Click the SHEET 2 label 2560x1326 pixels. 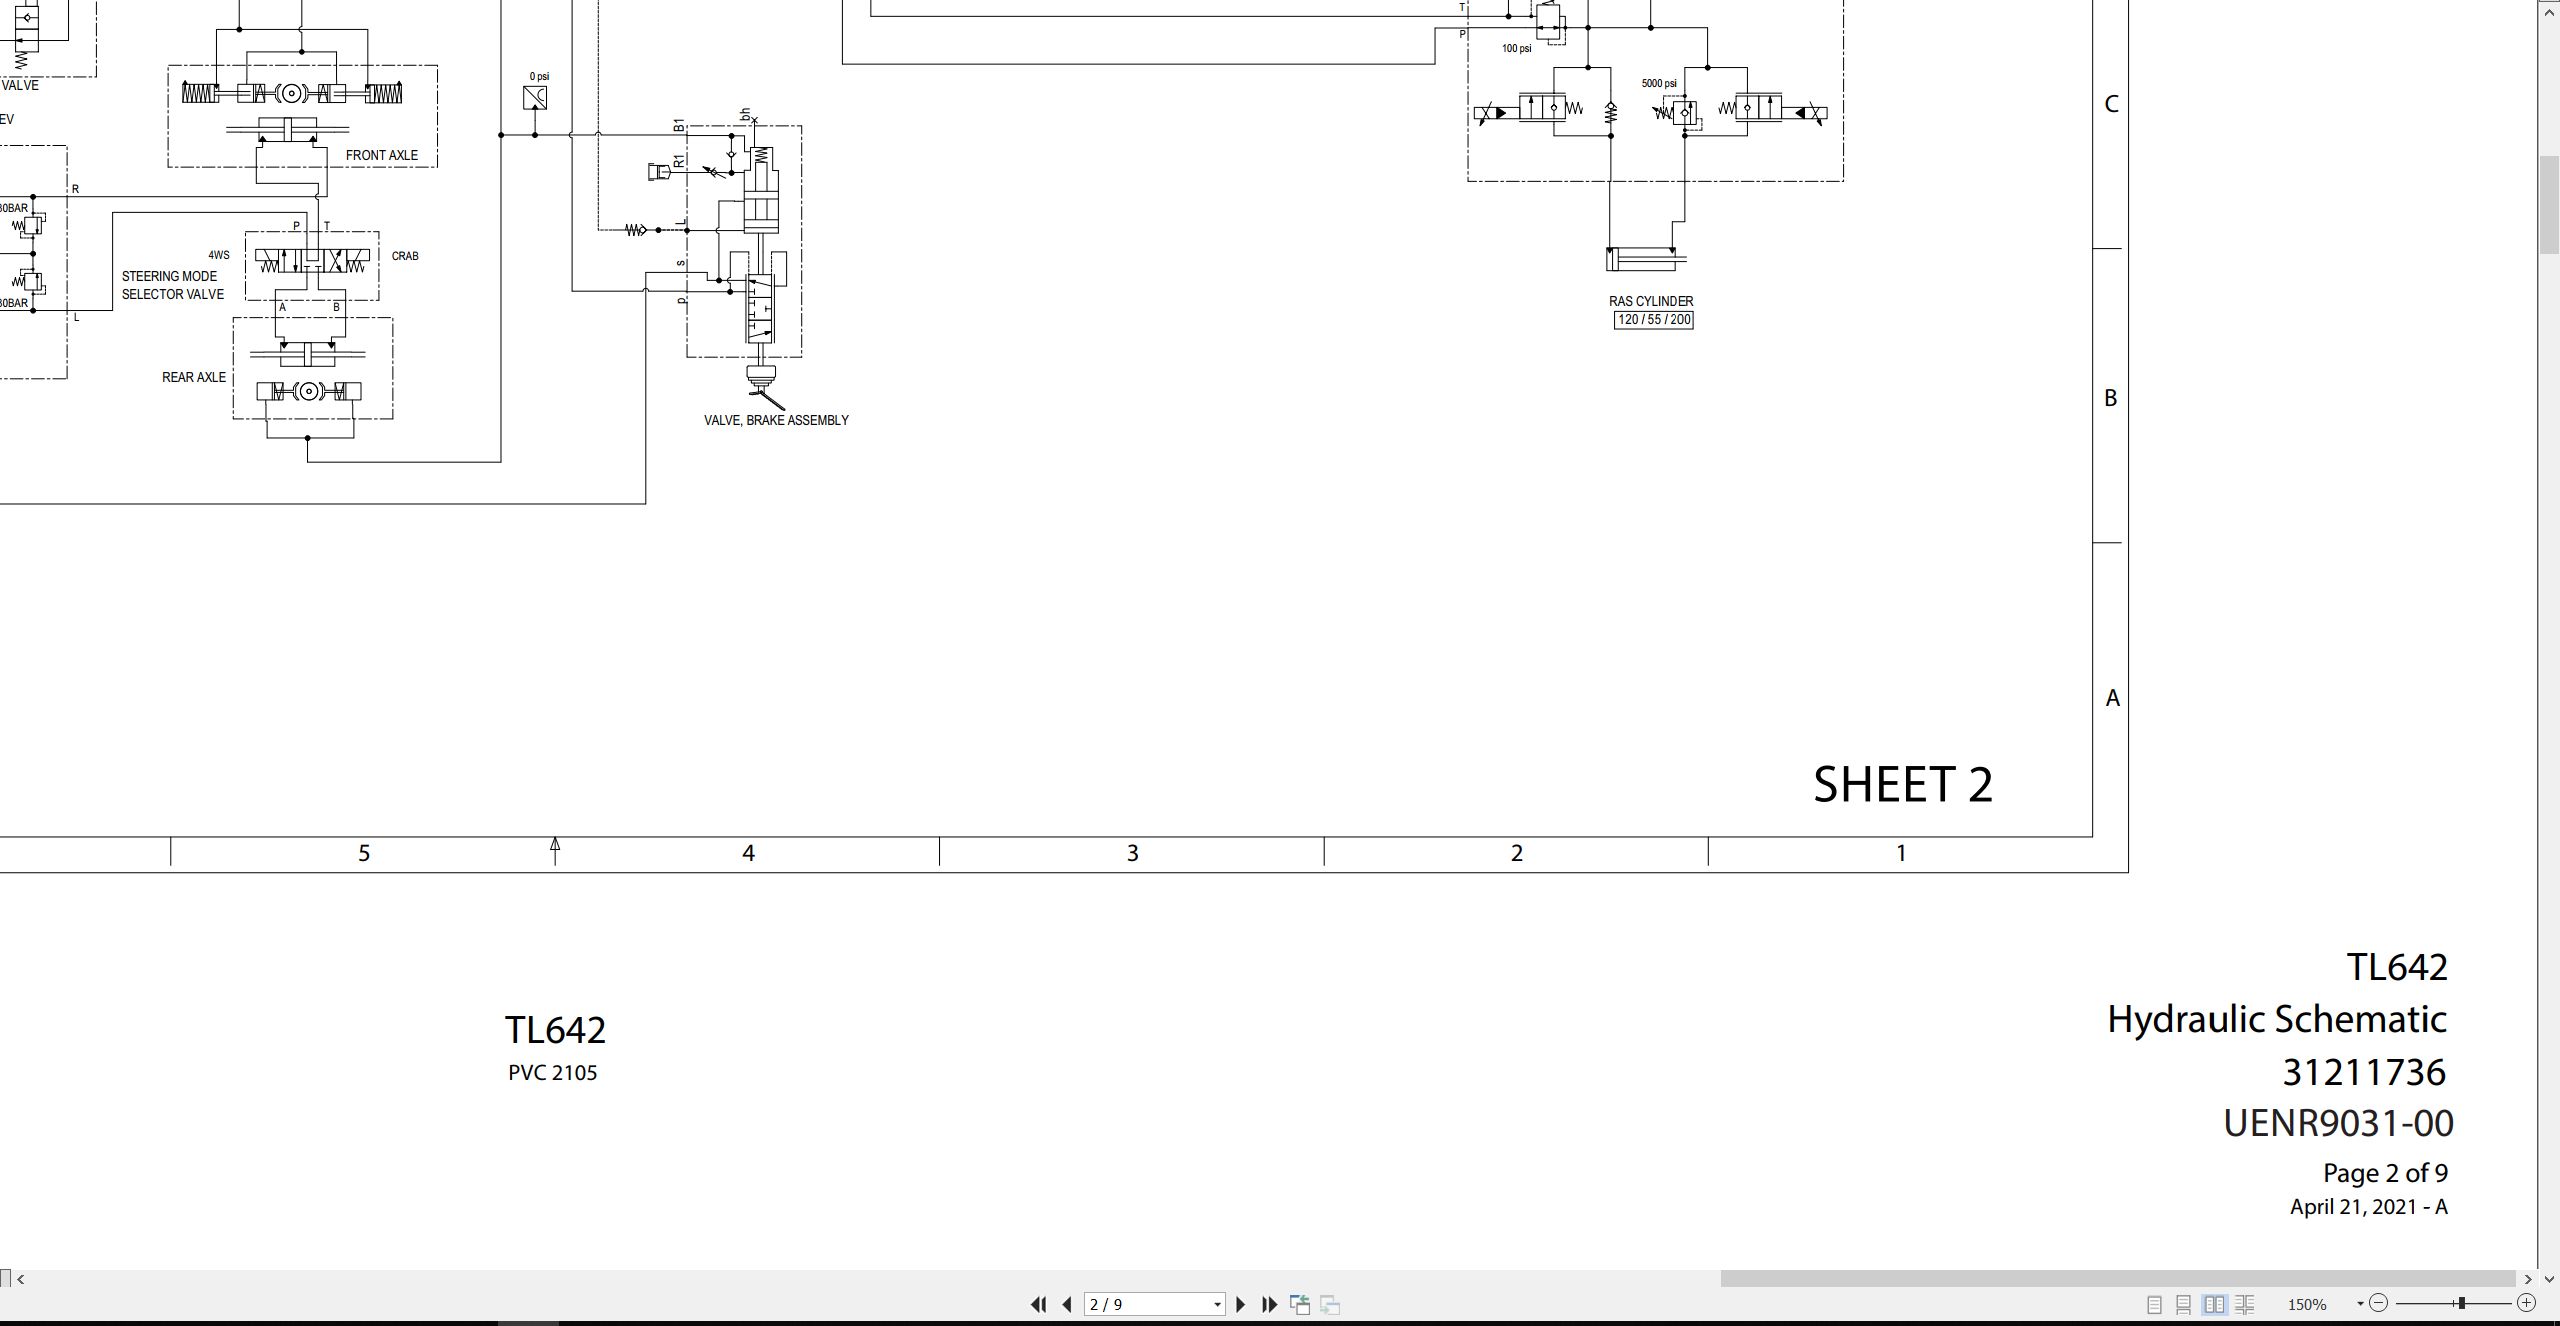click(x=1903, y=785)
